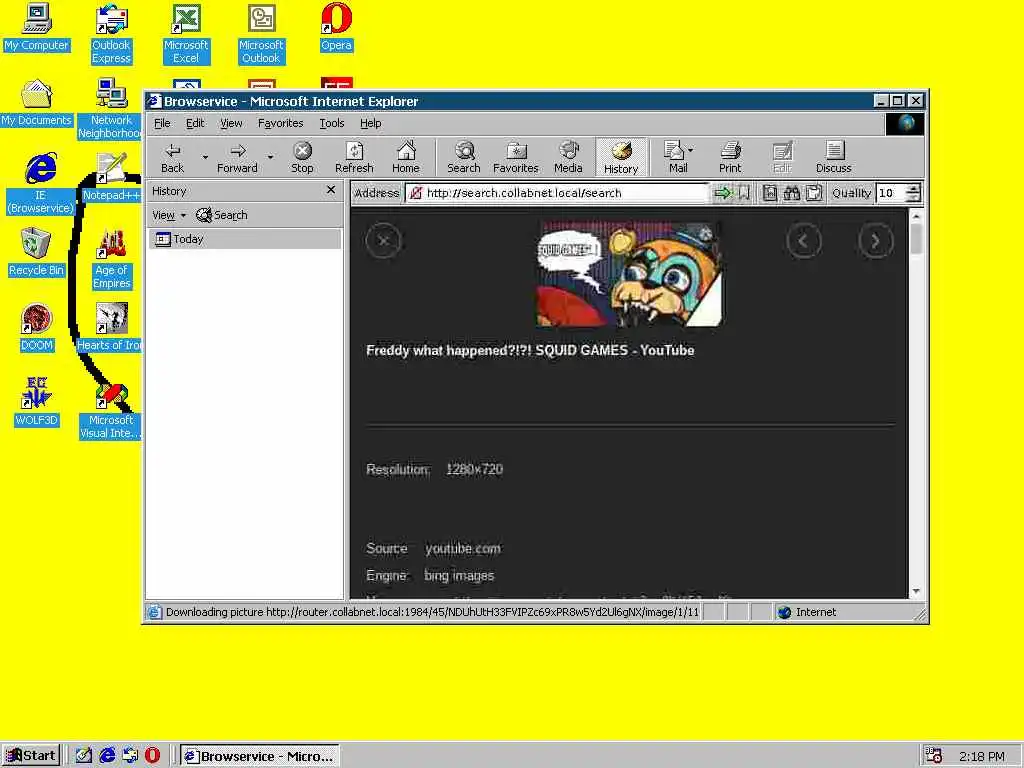Click the Discuss toolbar button

click(x=833, y=157)
